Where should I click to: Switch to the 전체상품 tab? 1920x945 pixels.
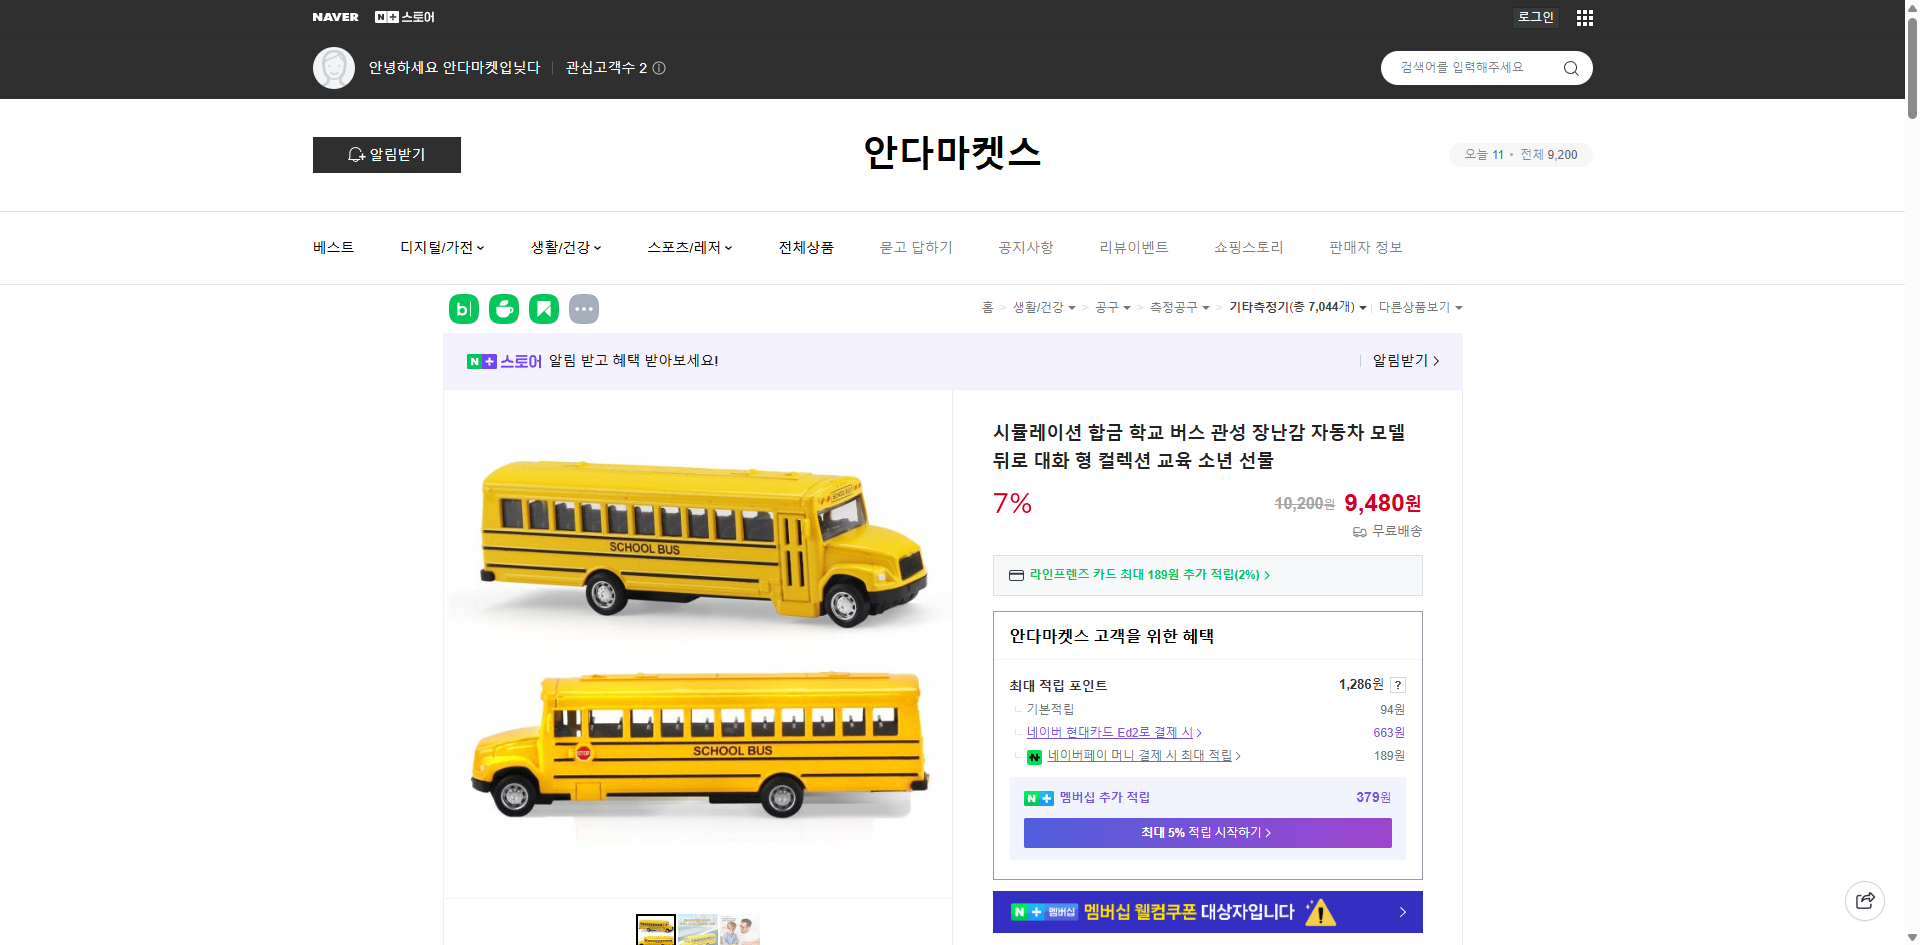click(x=806, y=247)
